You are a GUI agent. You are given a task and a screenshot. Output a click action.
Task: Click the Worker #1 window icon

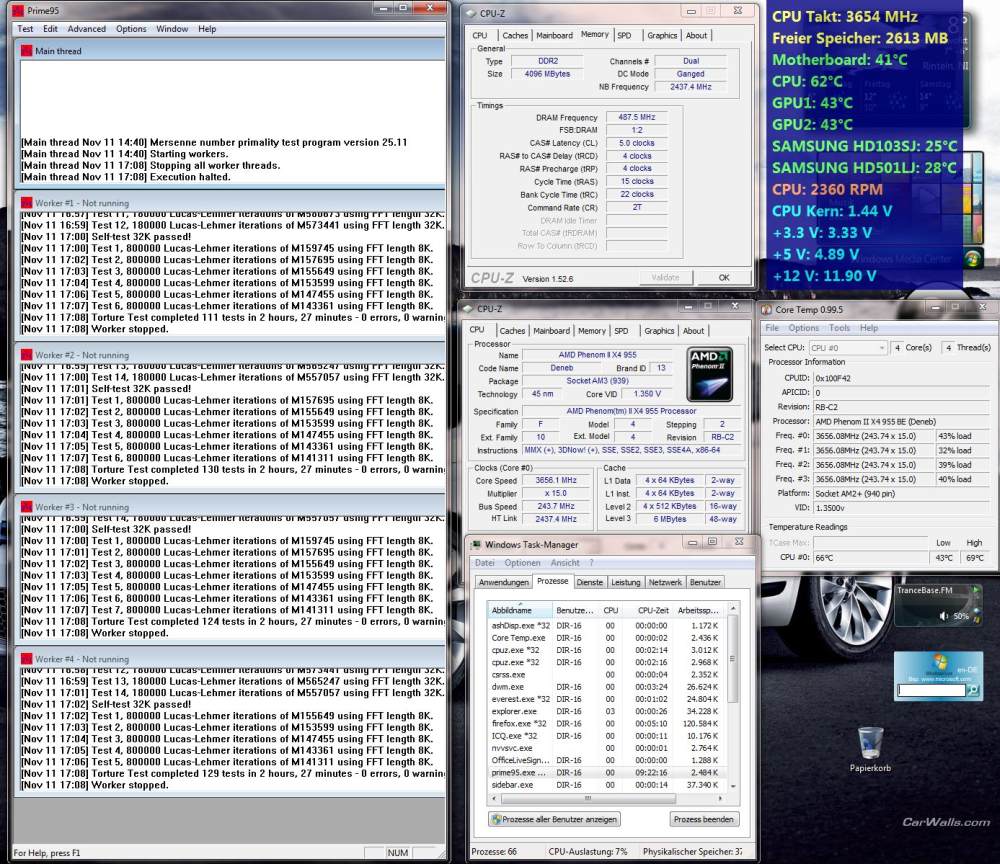pos(26,203)
